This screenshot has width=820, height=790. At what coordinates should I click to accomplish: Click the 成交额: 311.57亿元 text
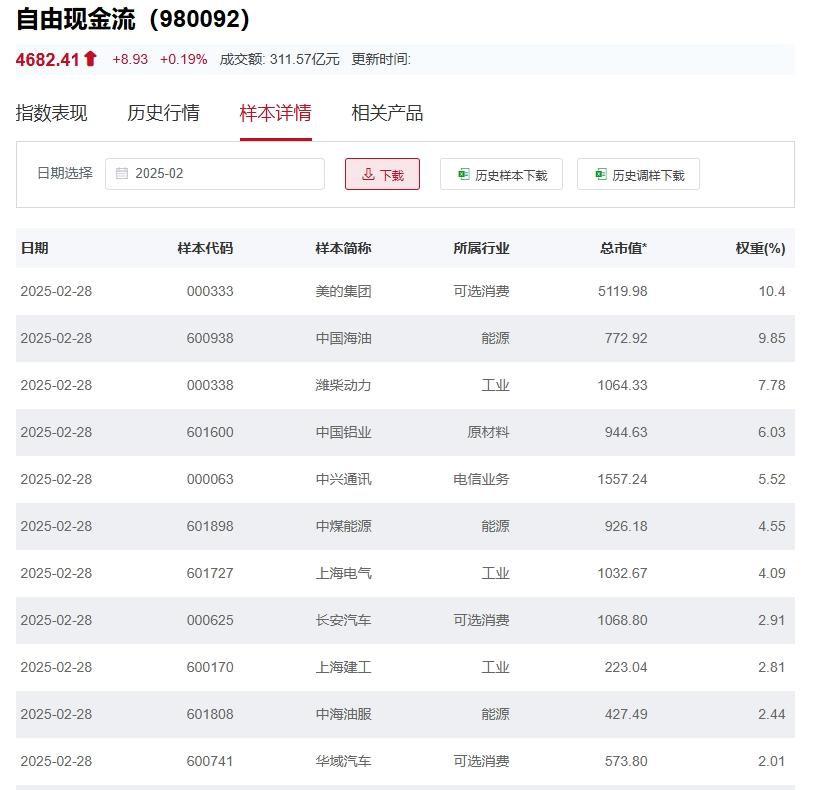(279, 59)
